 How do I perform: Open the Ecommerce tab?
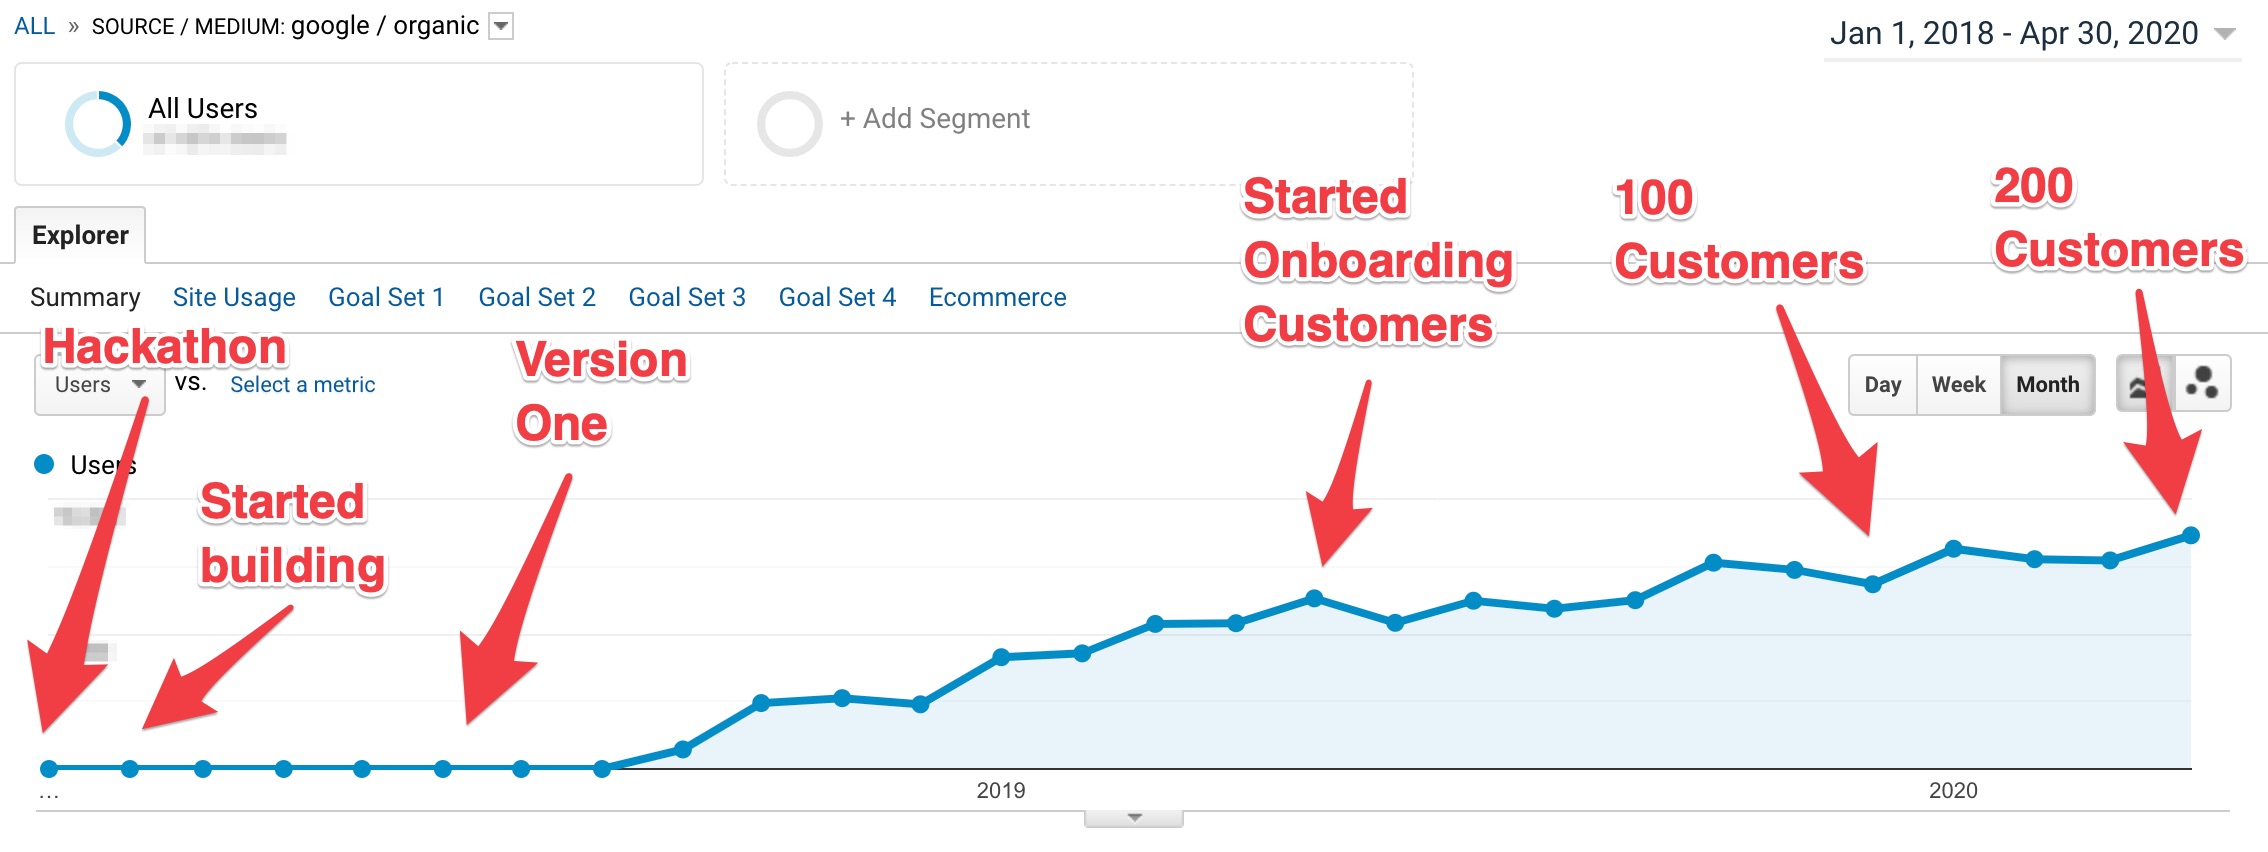[x=997, y=297]
